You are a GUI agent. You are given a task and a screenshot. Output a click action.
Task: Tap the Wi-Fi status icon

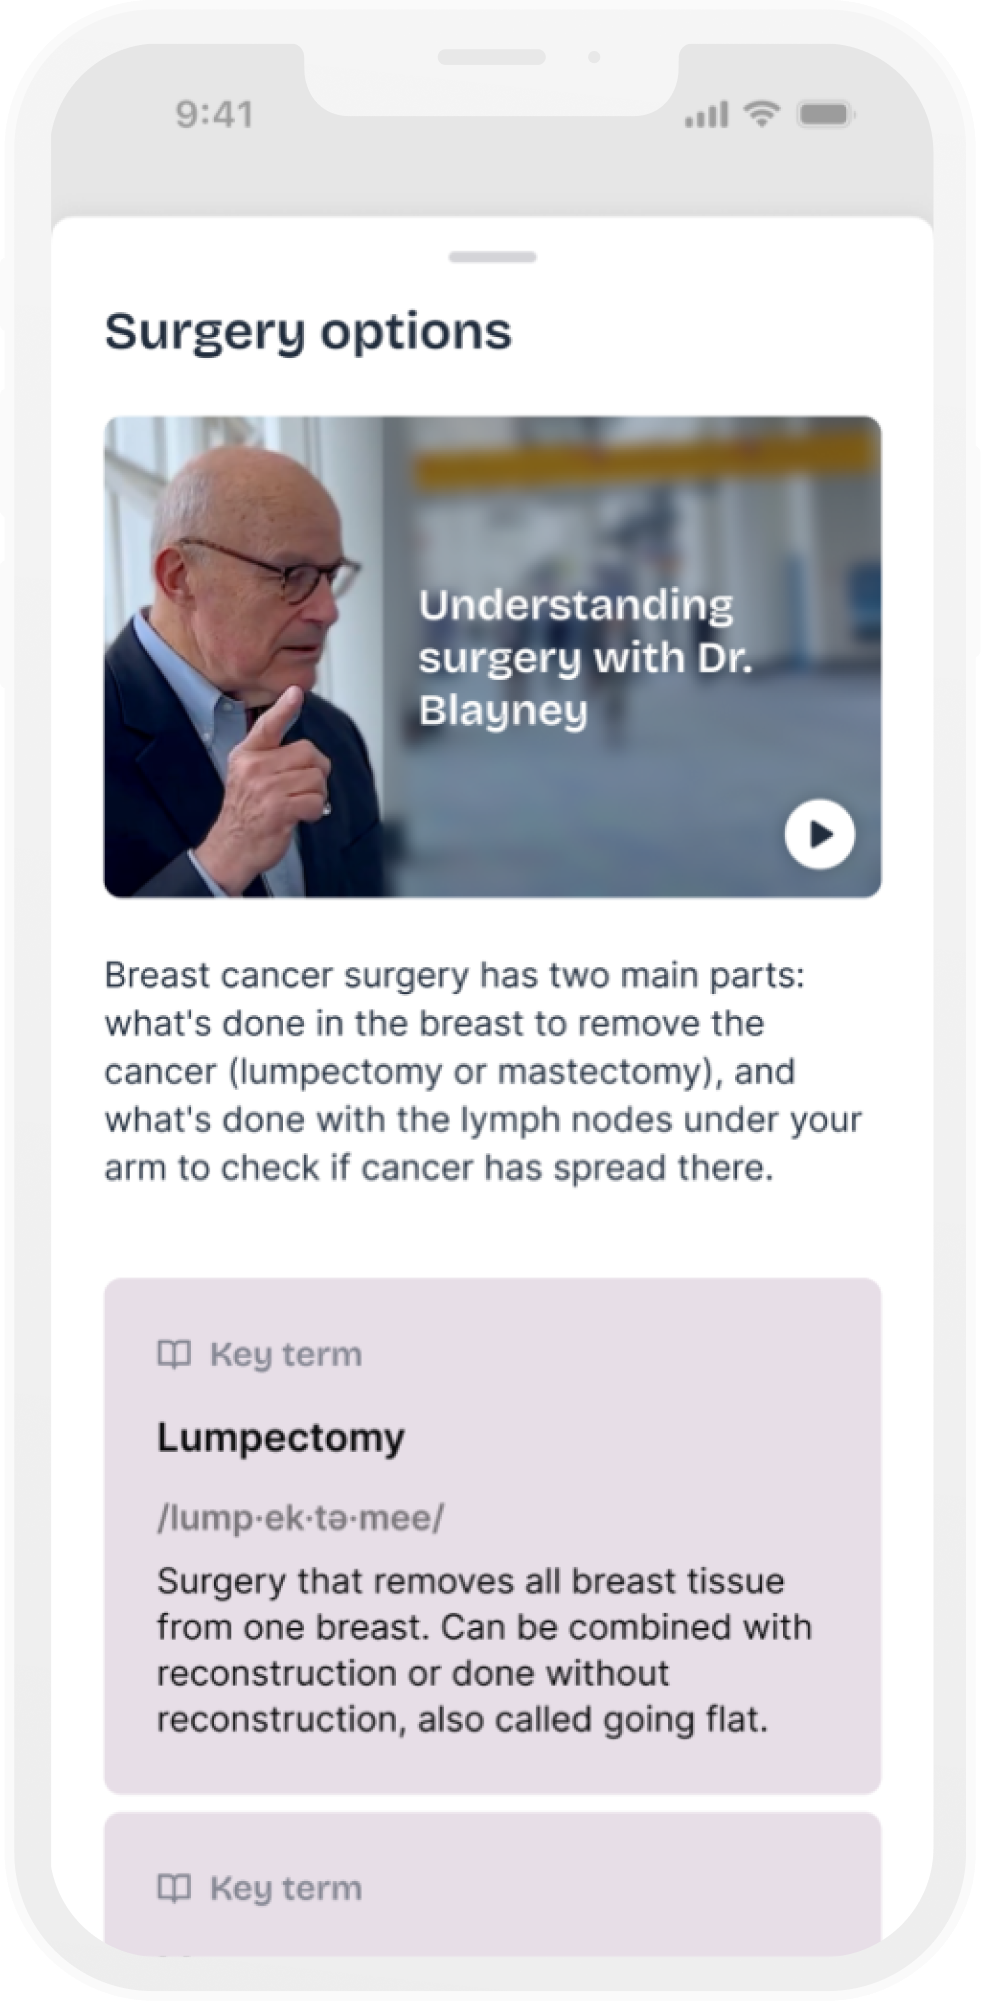pyautogui.click(x=762, y=115)
